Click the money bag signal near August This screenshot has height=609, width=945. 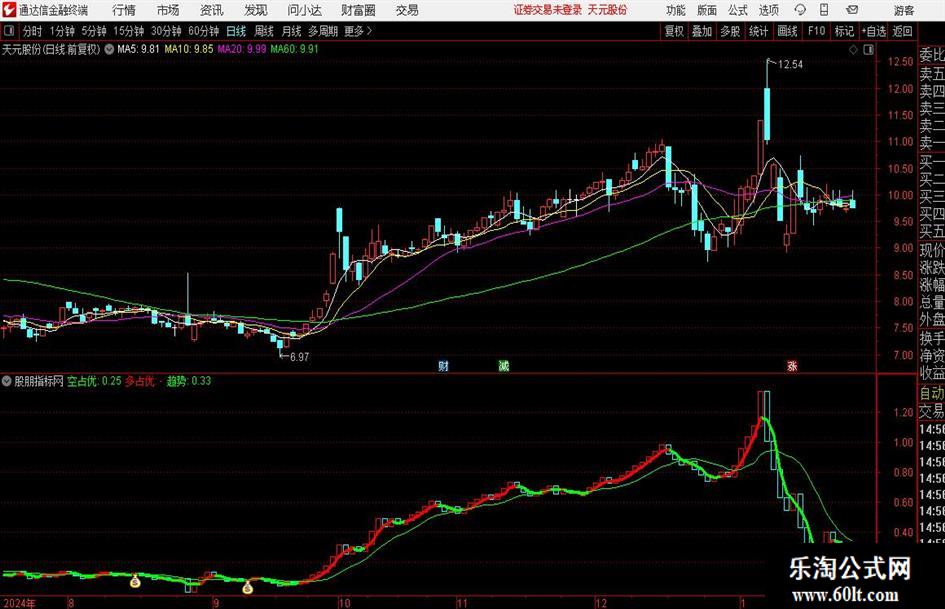(x=135, y=581)
